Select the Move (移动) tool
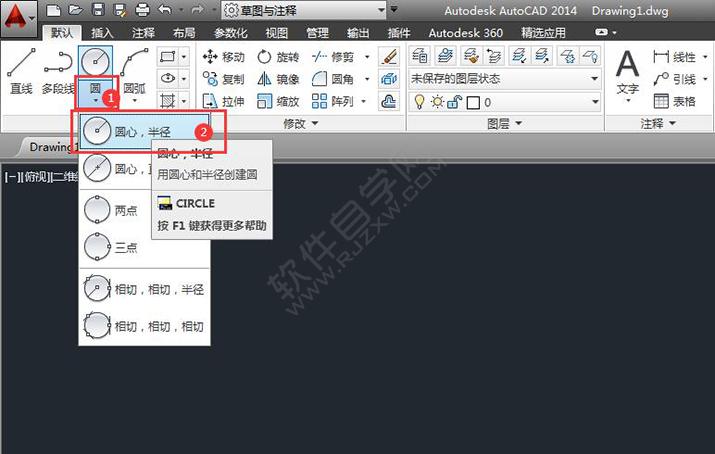 (x=223, y=57)
